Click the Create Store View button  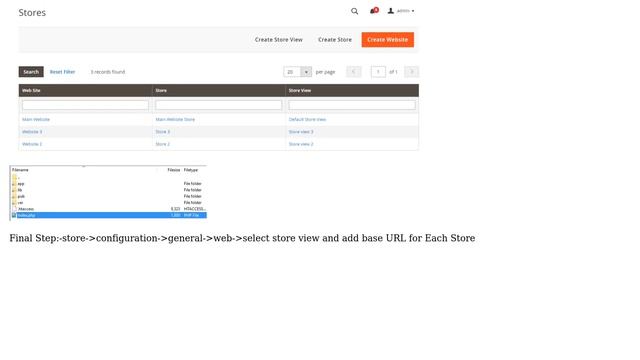coord(278,40)
